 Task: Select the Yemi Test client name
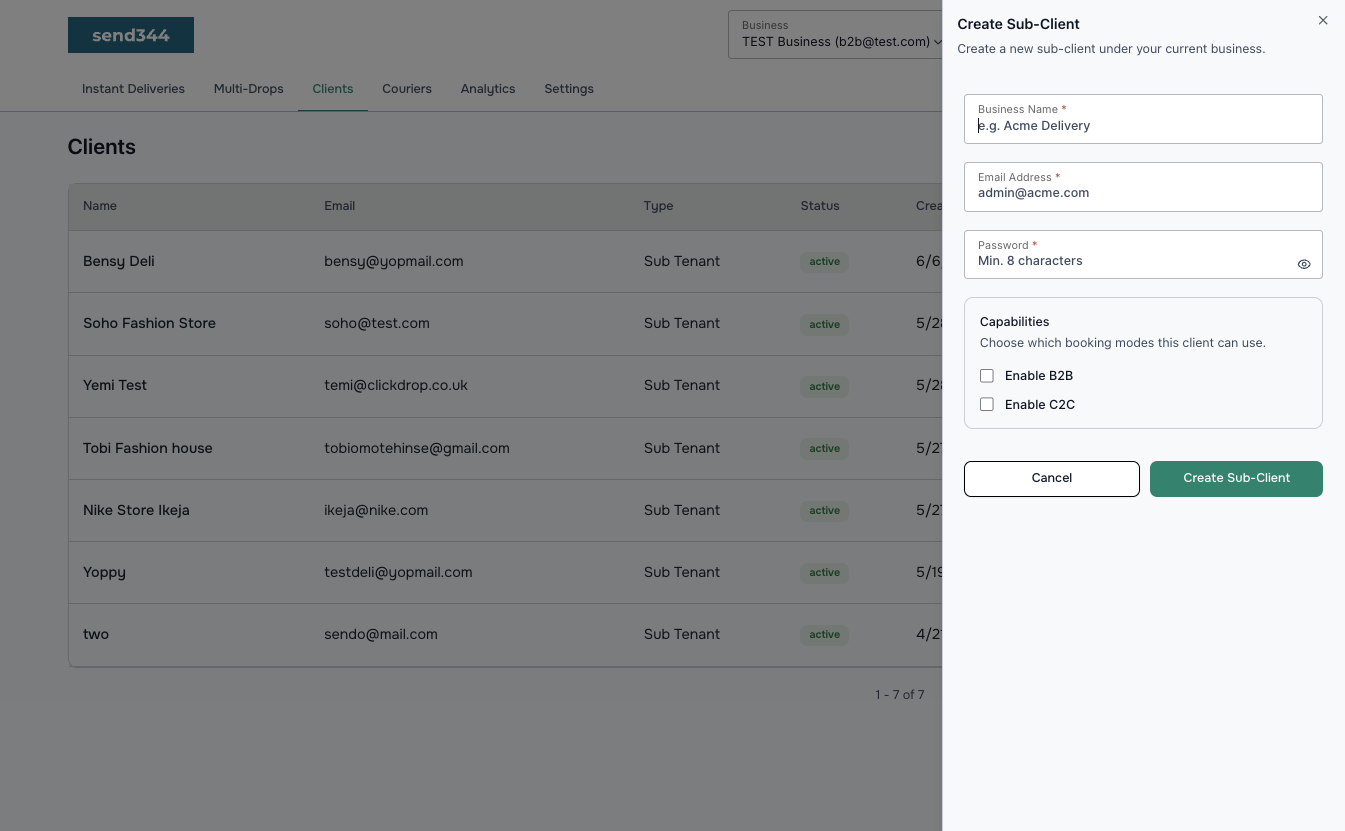click(115, 385)
